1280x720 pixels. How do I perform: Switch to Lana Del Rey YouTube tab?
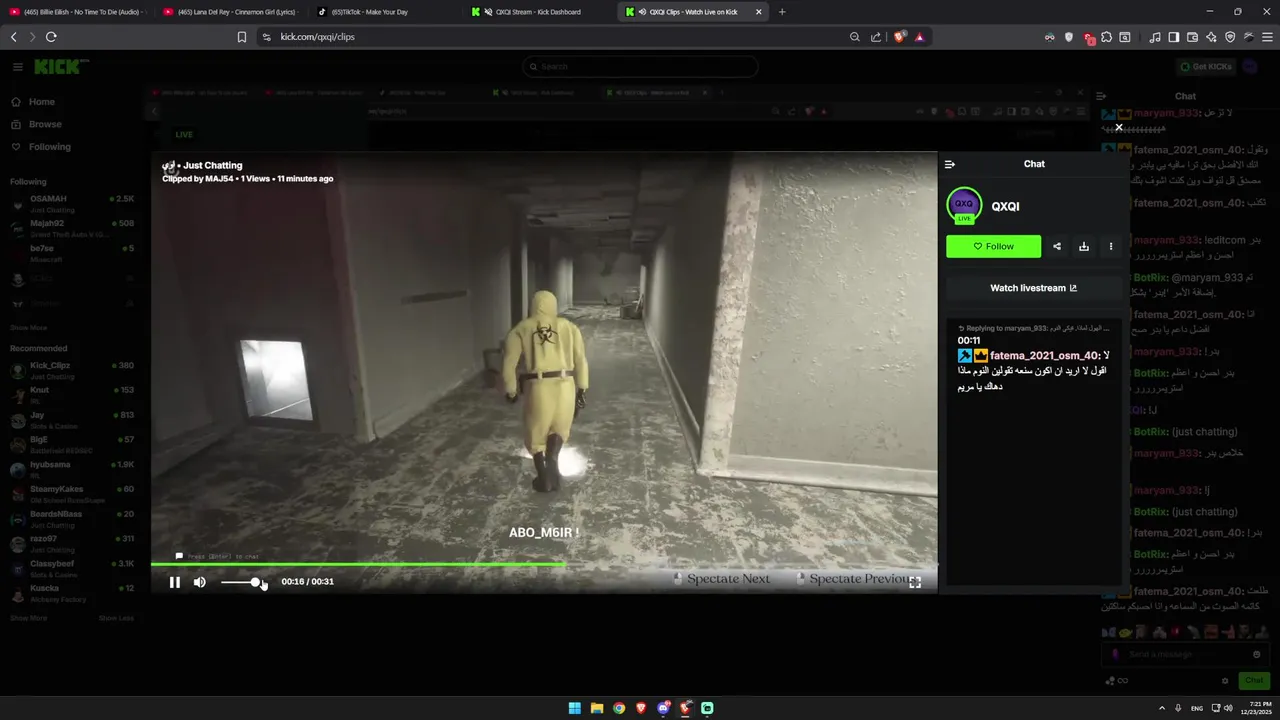tap(230, 12)
